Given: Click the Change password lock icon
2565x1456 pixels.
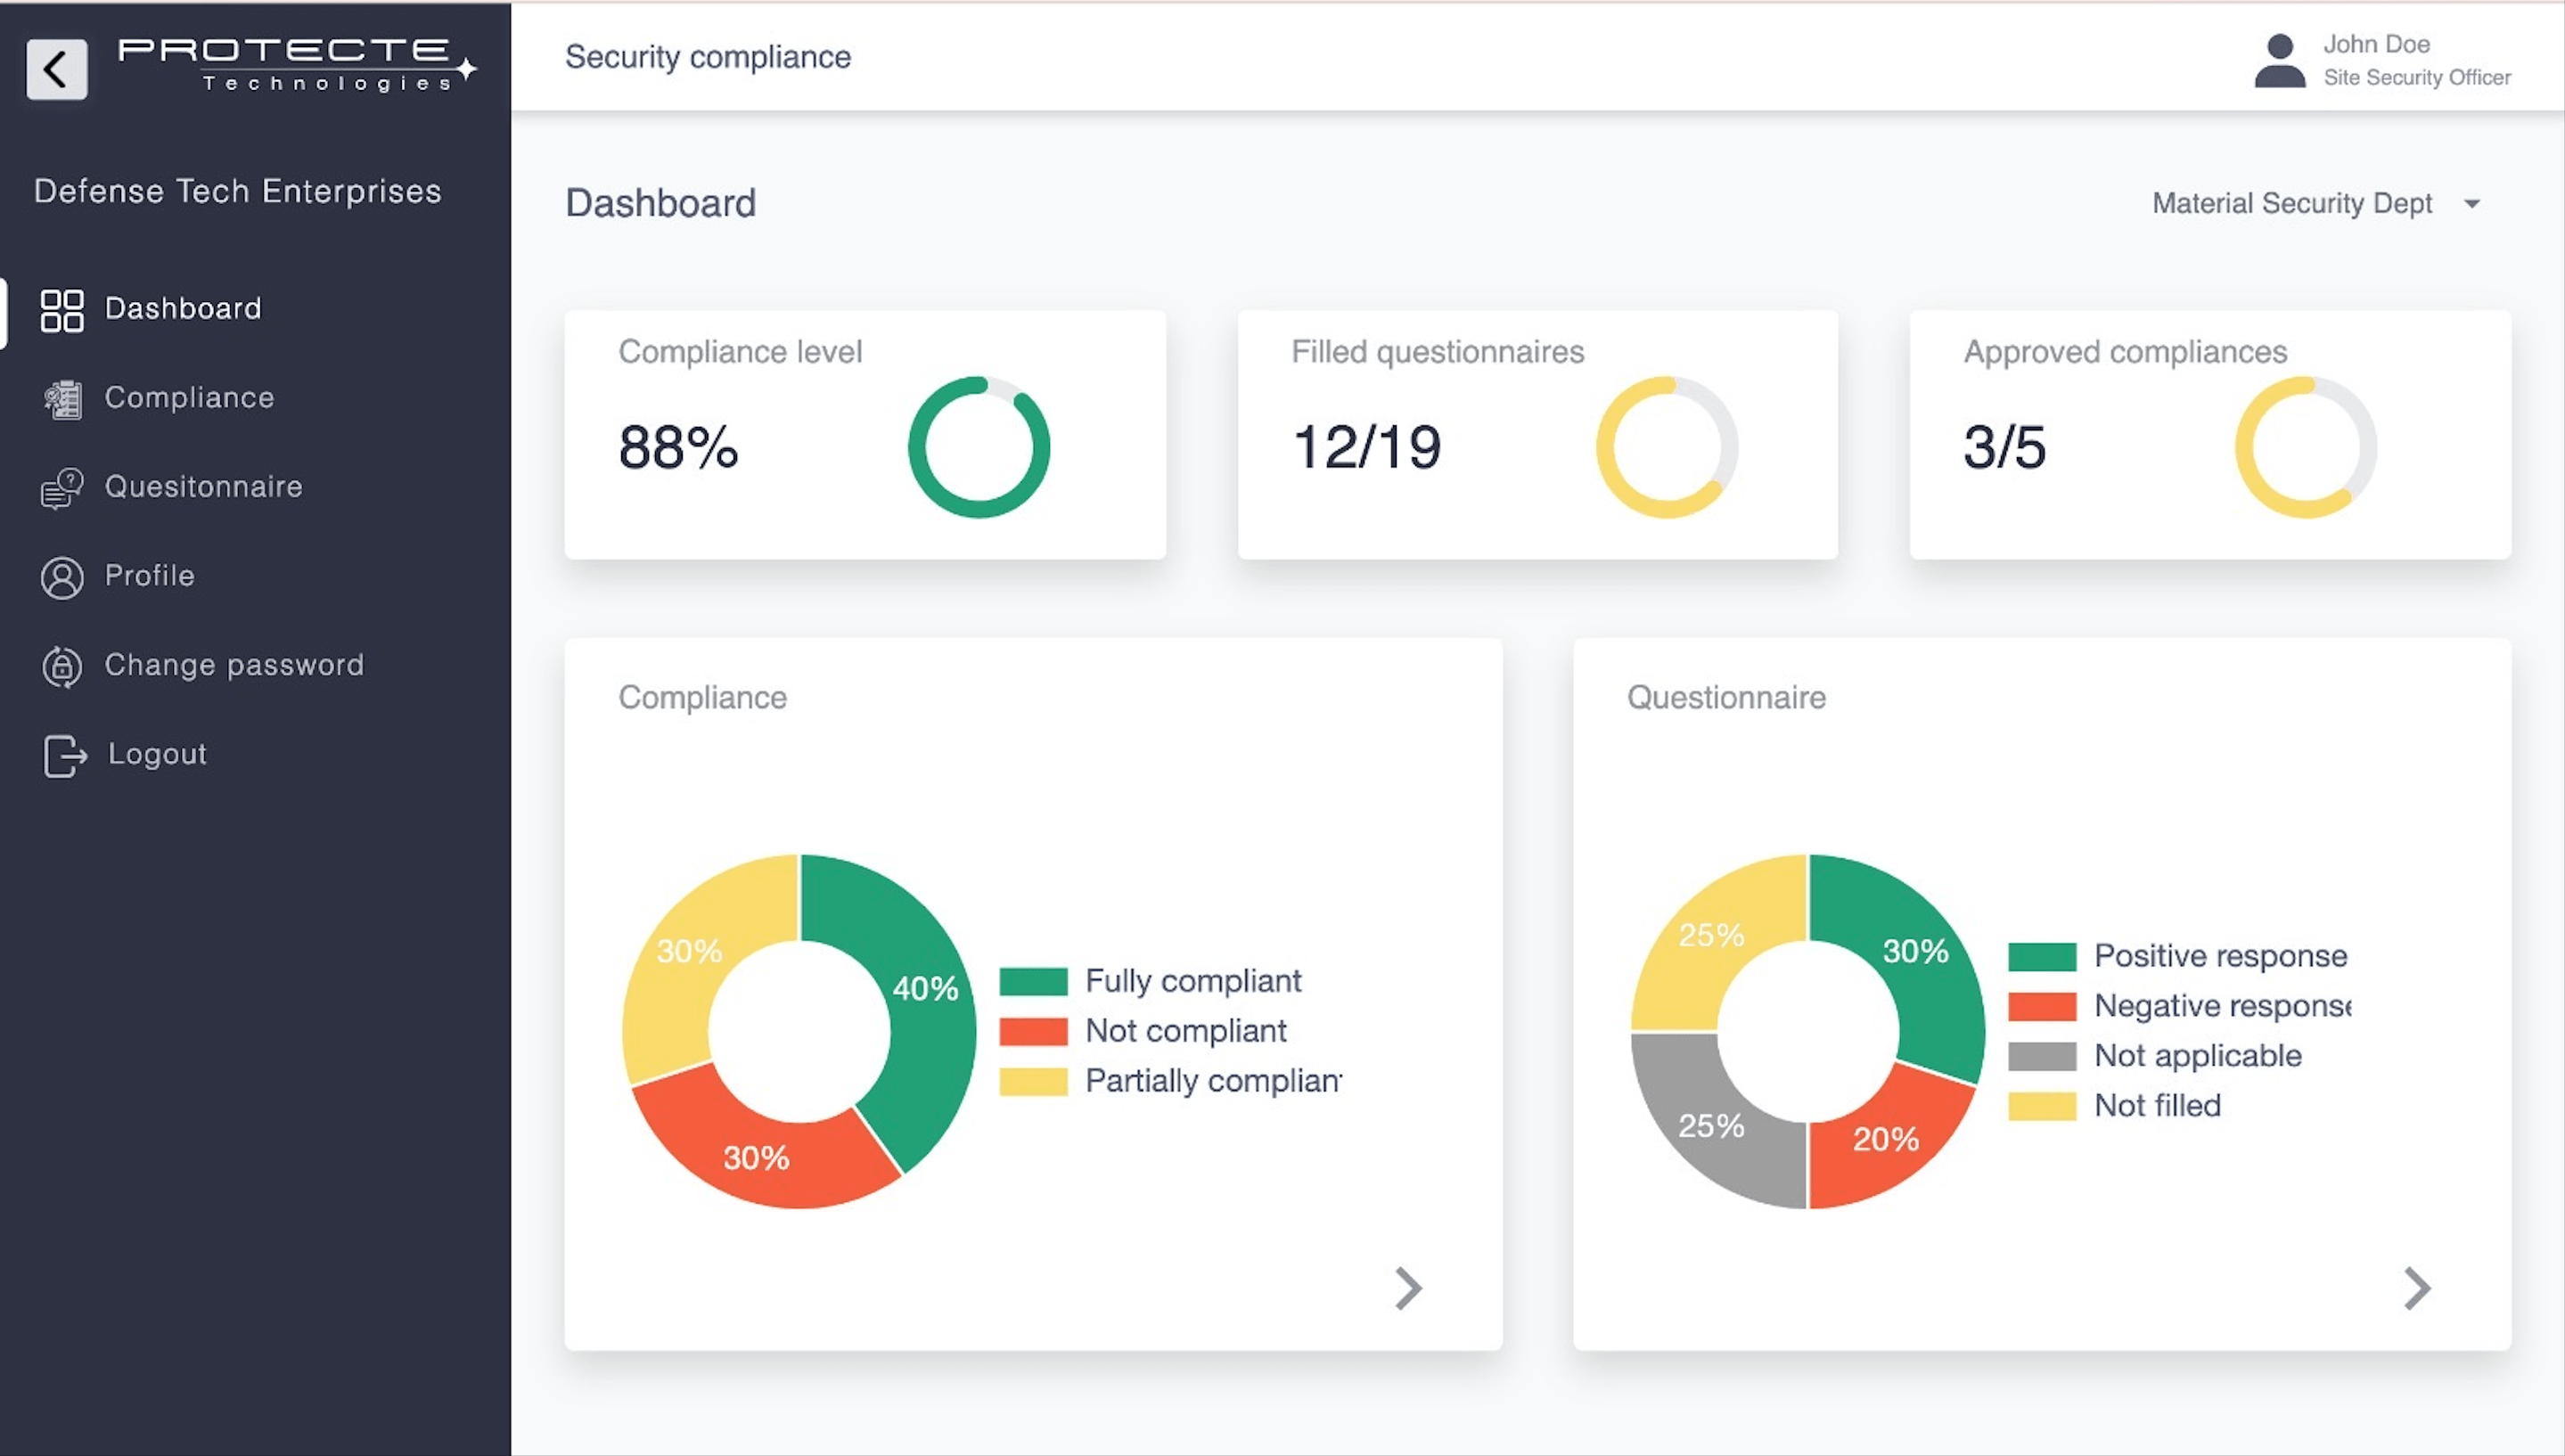Looking at the screenshot, I should 62,666.
